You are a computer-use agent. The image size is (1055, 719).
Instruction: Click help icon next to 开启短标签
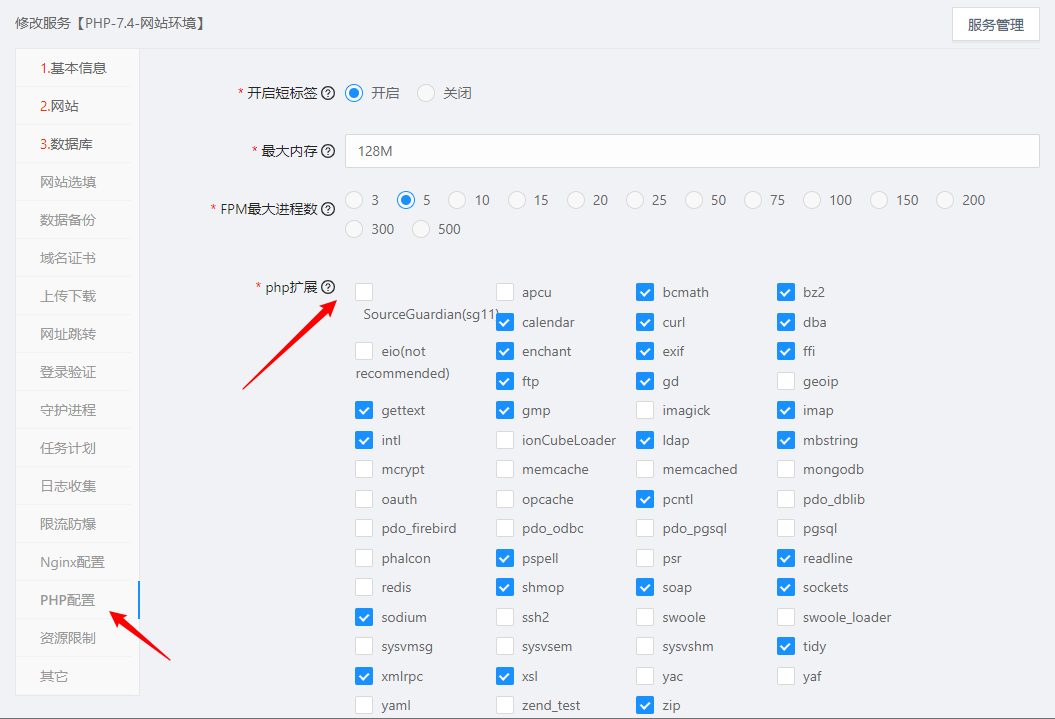click(x=328, y=93)
